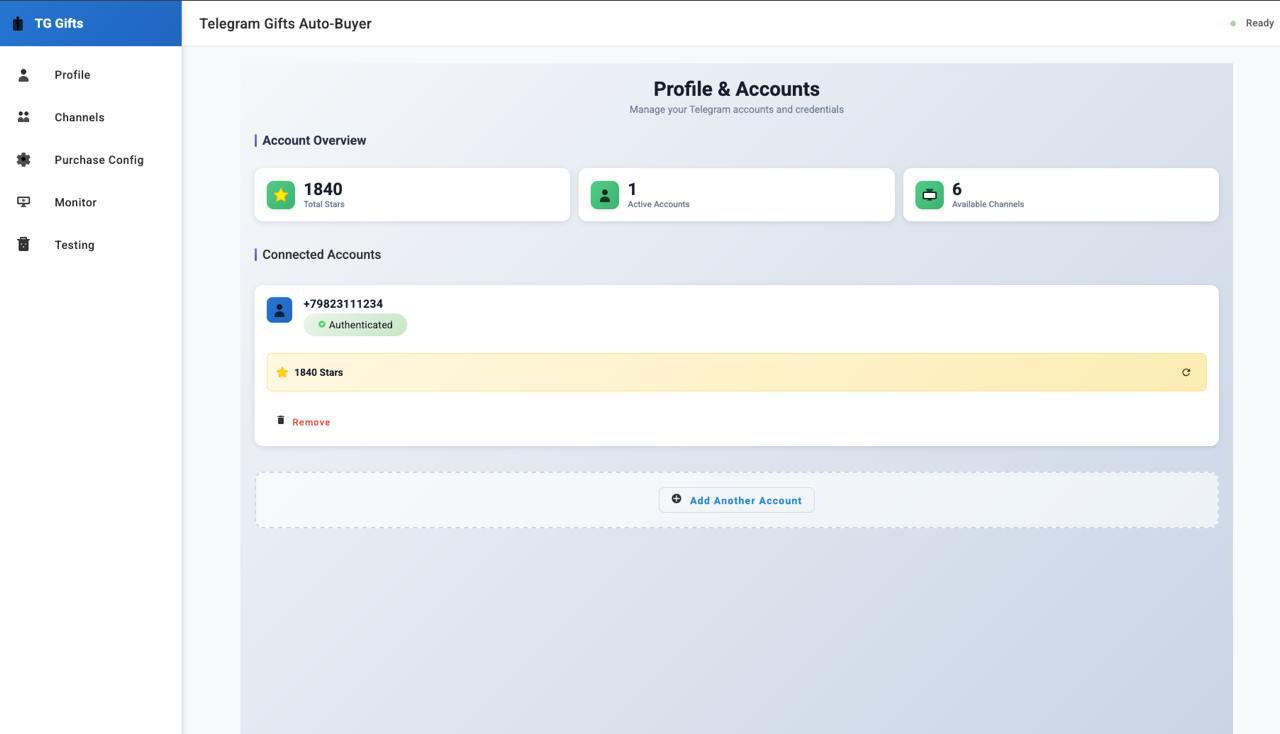
Task: Switch to the Monitor page
Action: point(91,202)
